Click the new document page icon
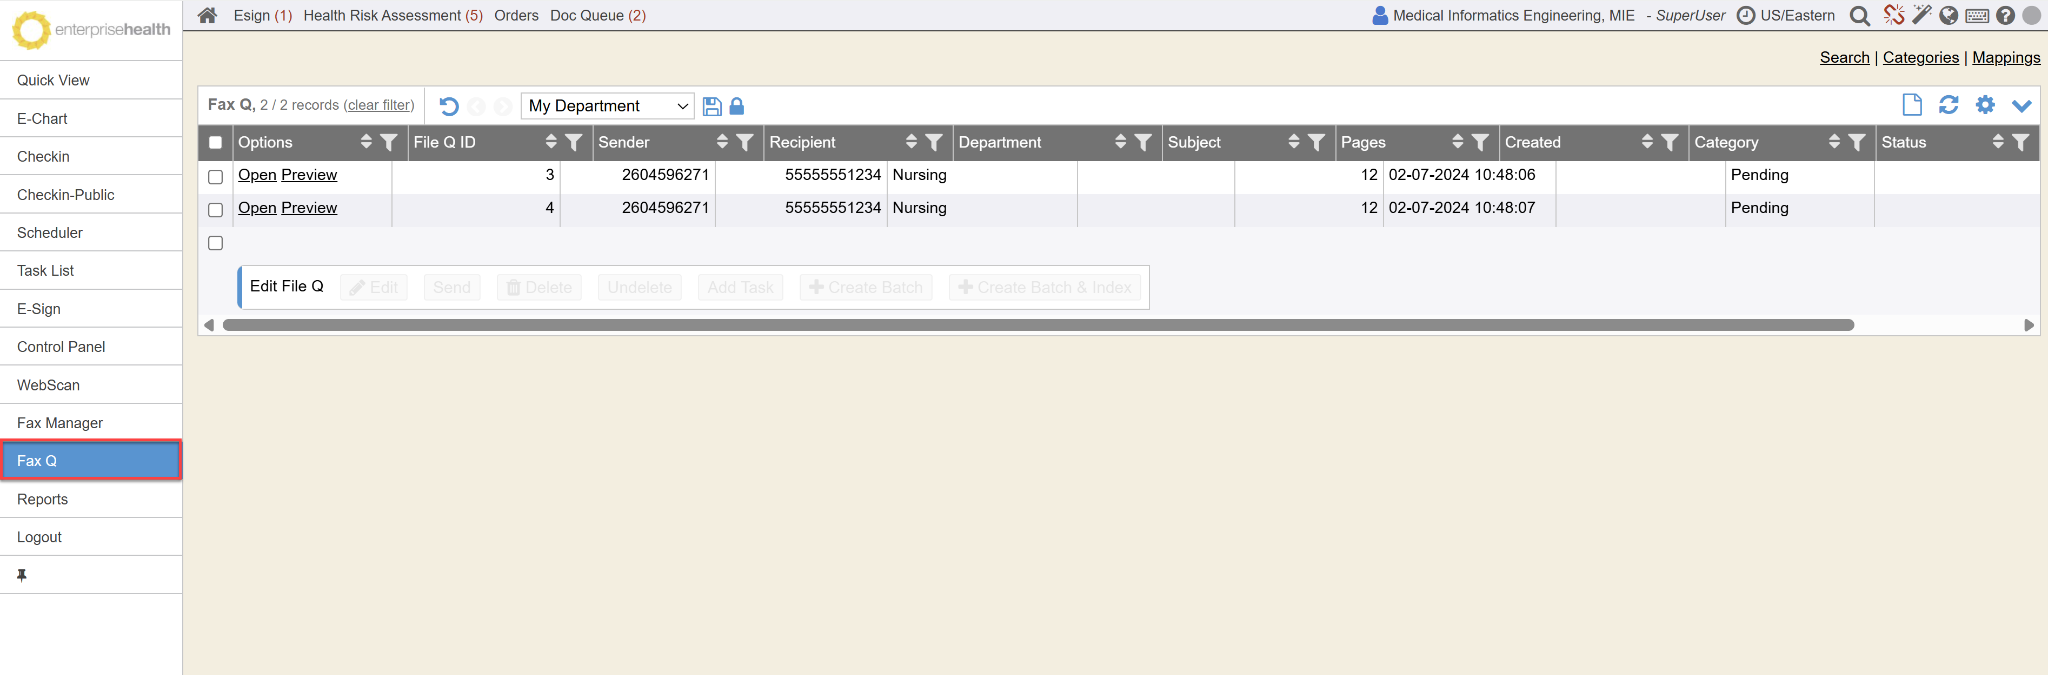The height and width of the screenshot is (675, 2048). click(1912, 105)
